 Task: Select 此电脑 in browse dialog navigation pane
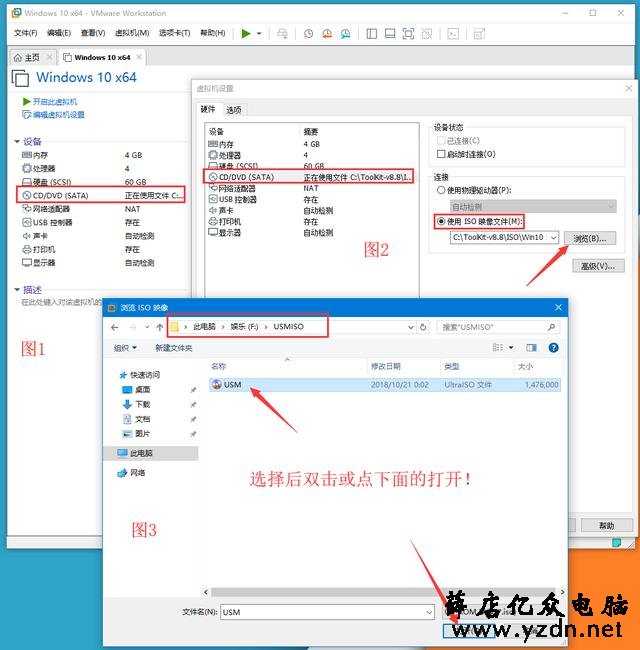tap(151, 453)
